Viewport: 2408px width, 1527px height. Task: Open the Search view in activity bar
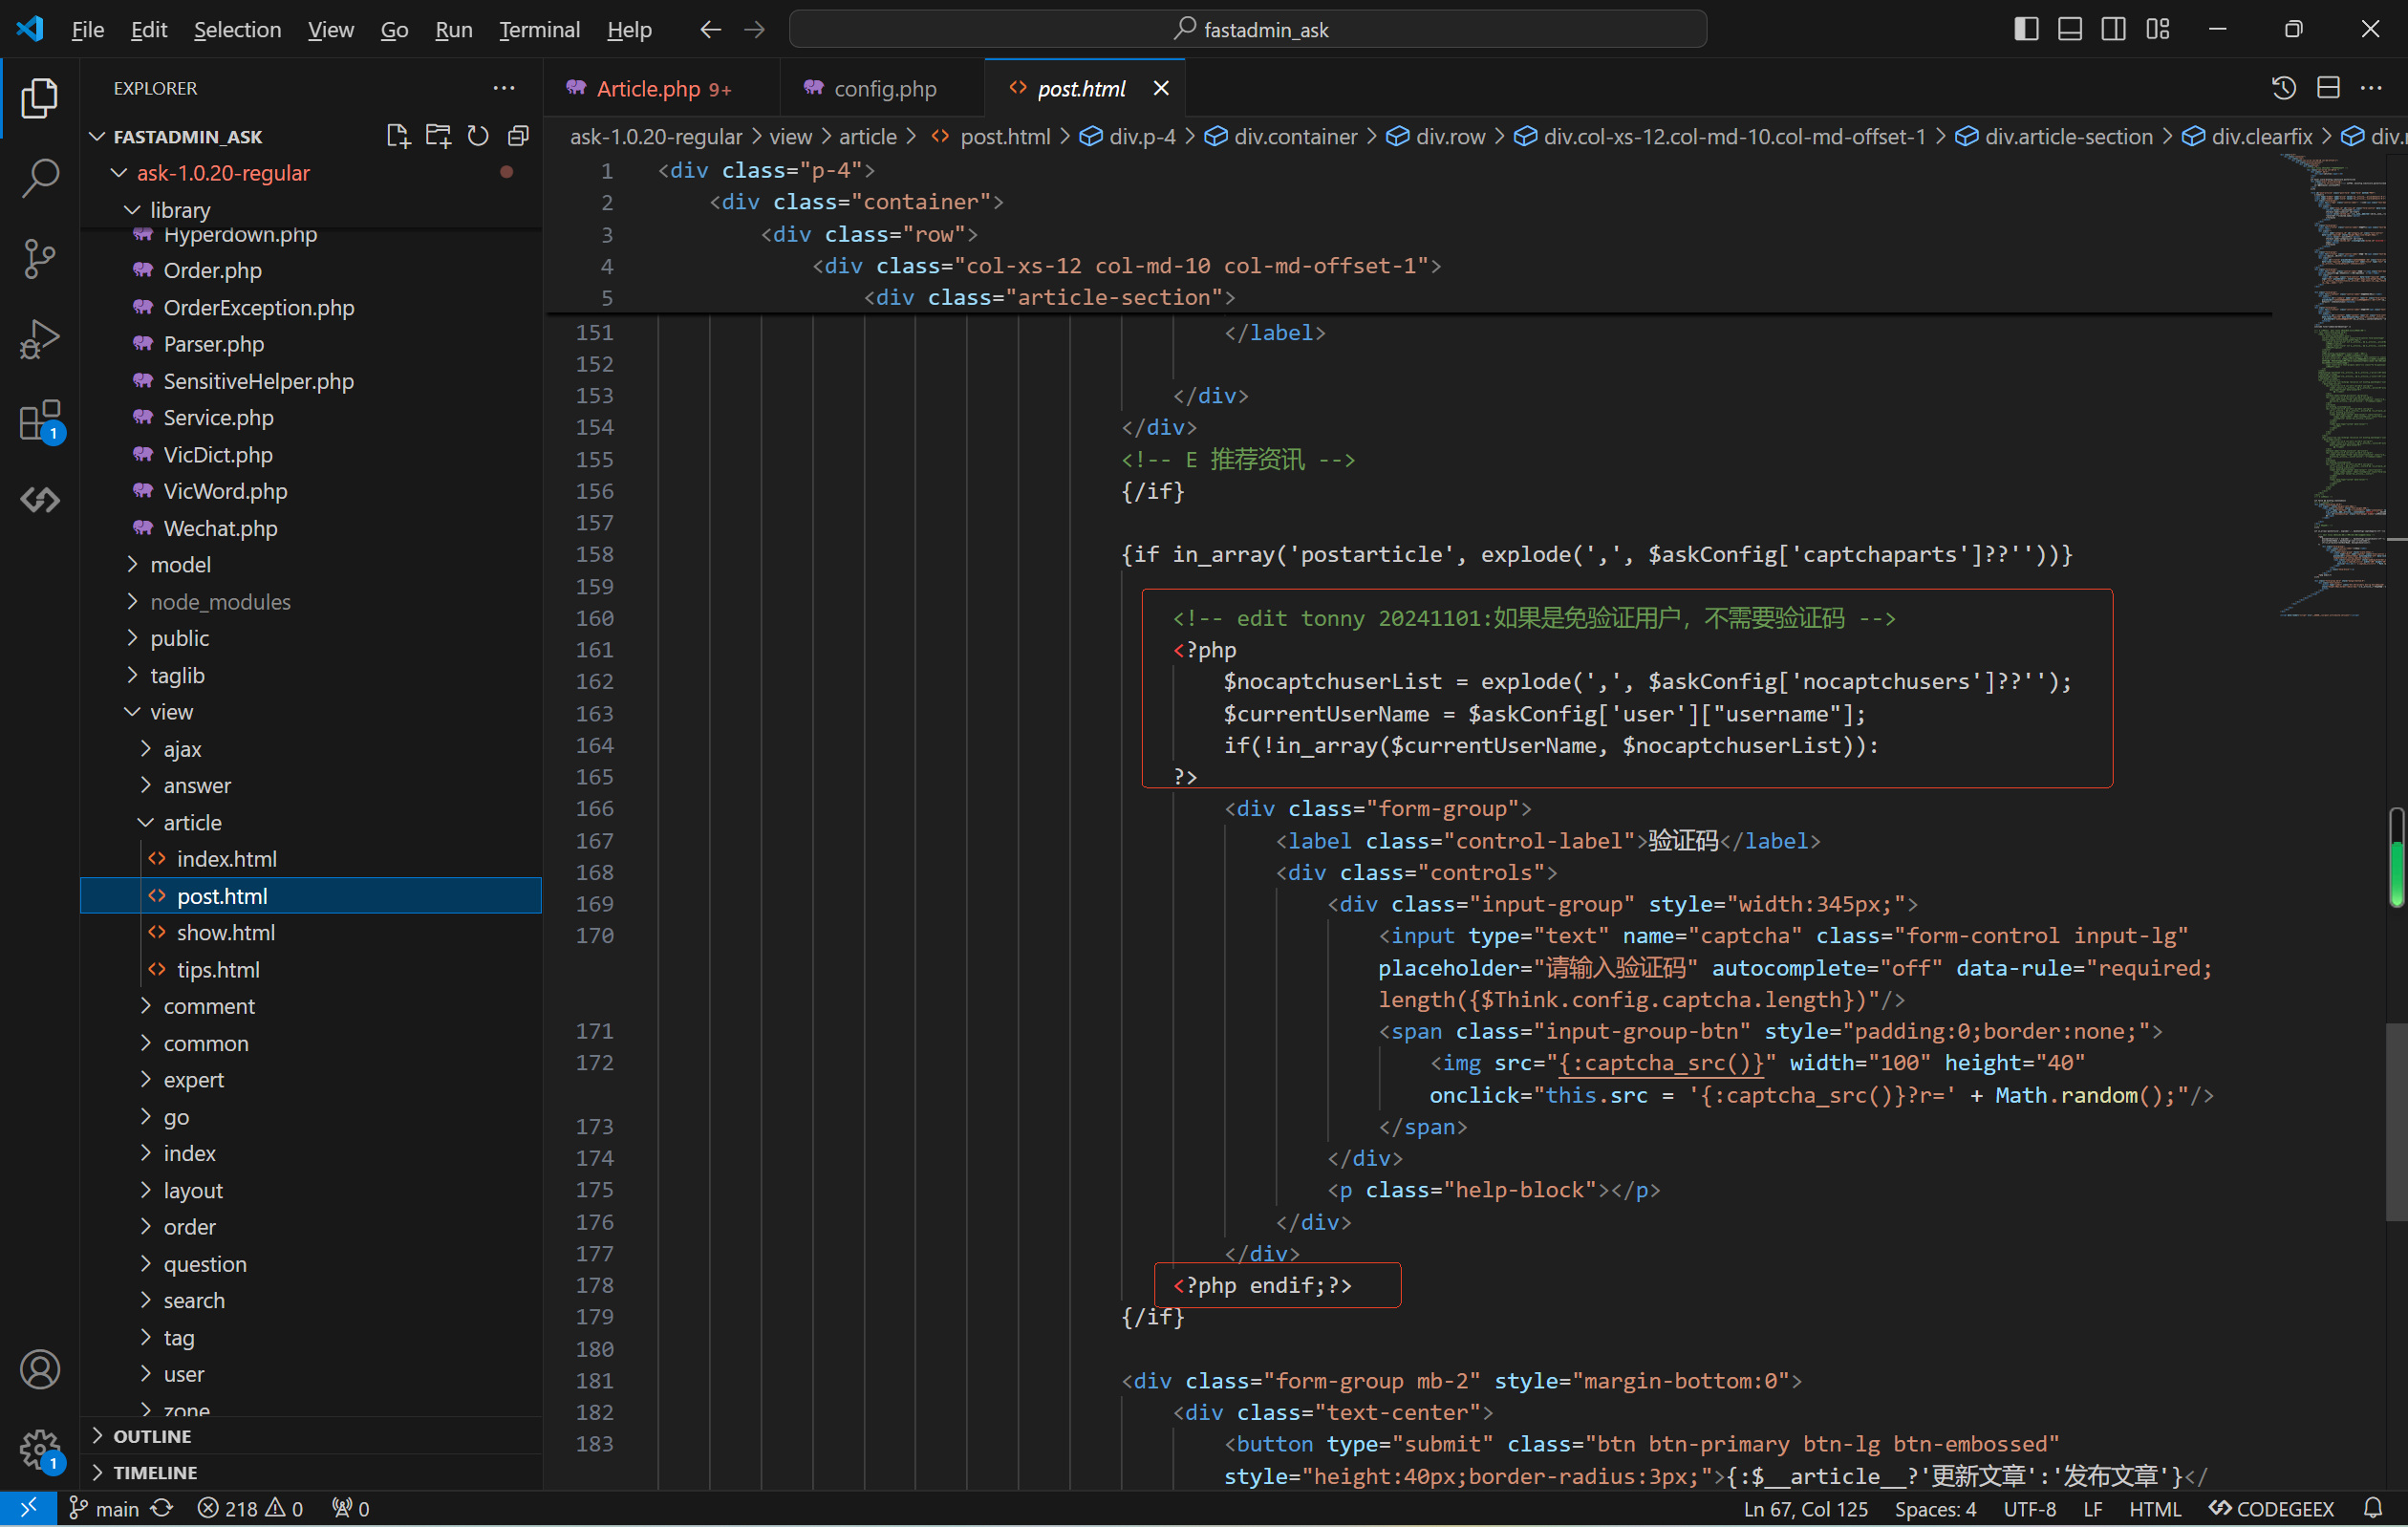[39, 178]
